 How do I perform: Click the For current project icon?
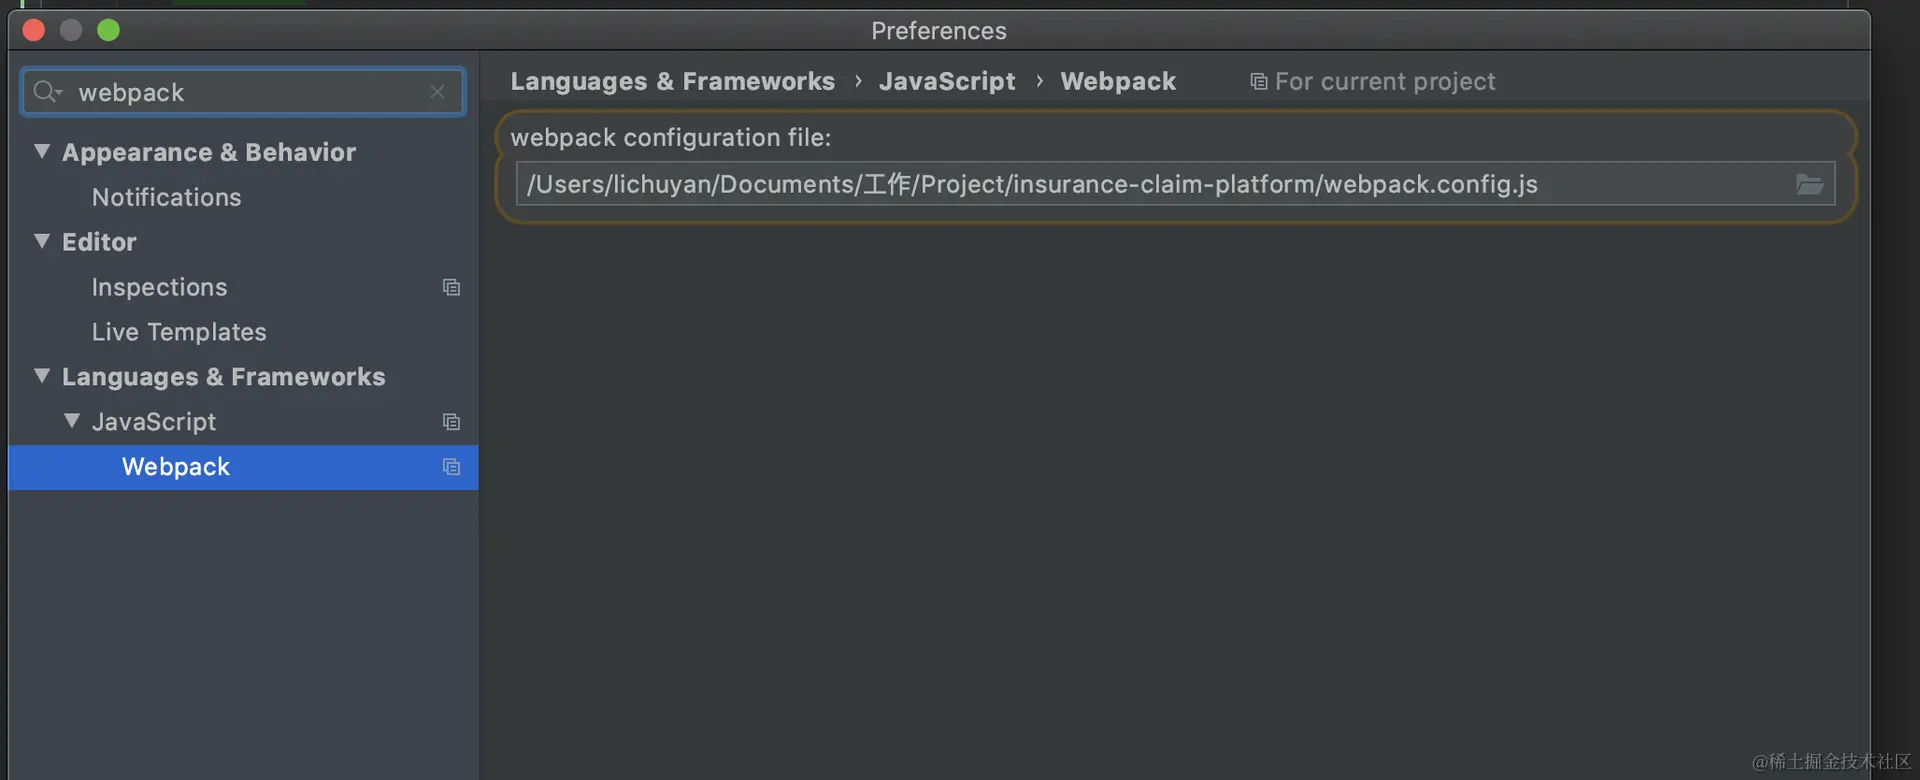point(1258,82)
